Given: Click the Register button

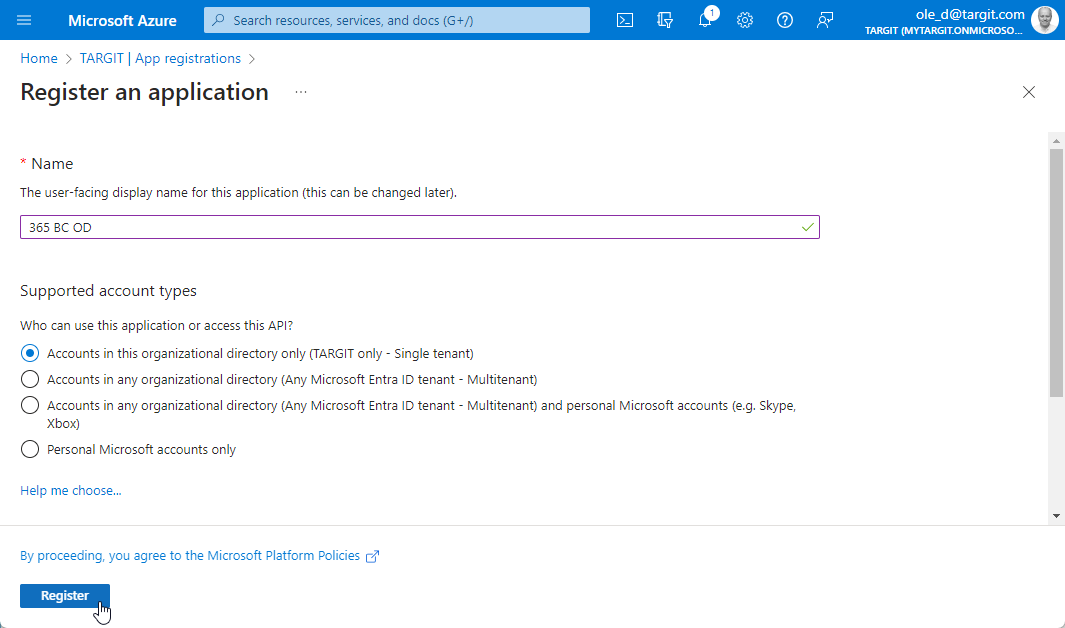Looking at the screenshot, I should pos(65,595).
